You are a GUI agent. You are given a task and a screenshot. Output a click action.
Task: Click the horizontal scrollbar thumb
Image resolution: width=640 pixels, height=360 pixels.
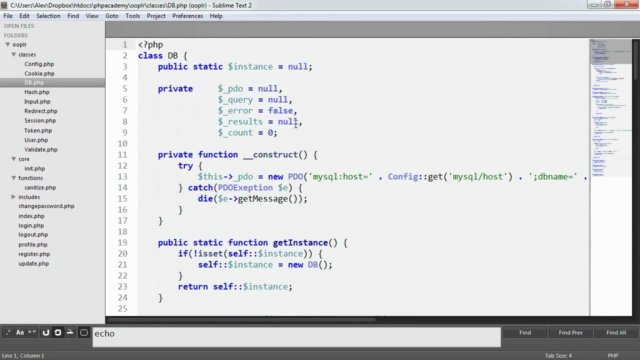click(x=242, y=319)
